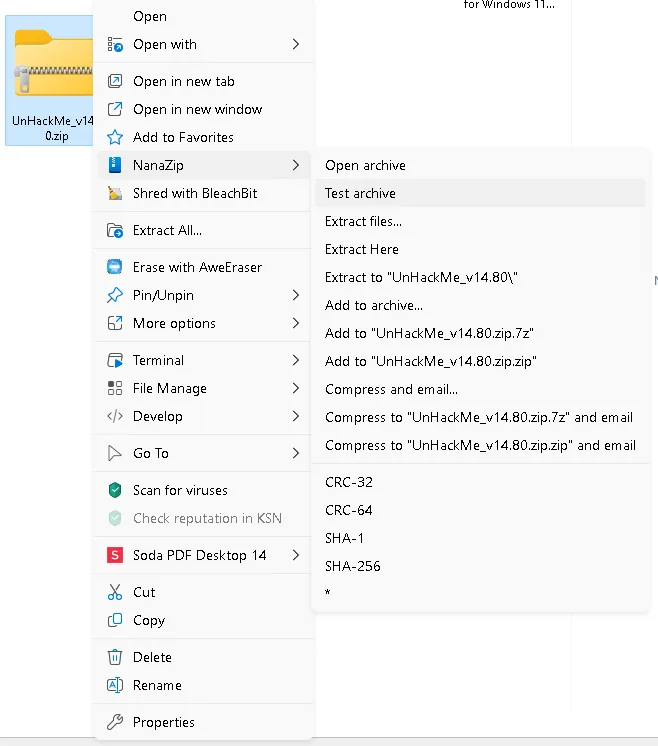Viewport: 658px width, 746px height.
Task: Click the Delete trash can icon
Action: [x=115, y=657]
